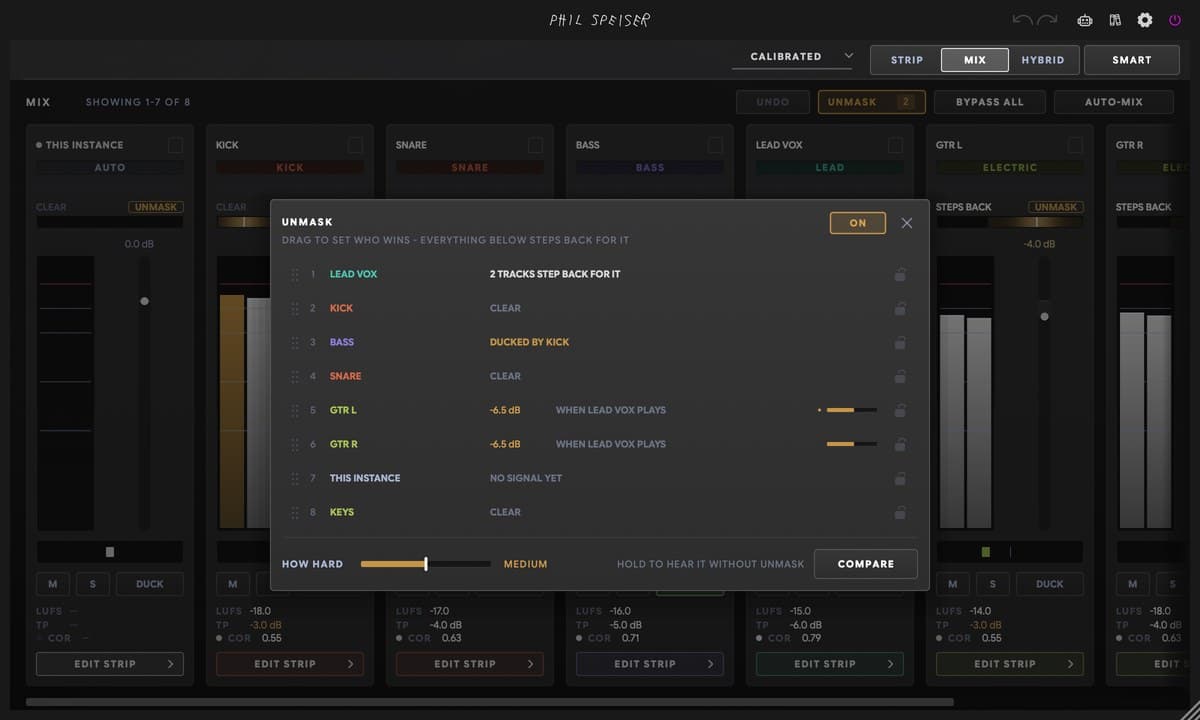
Task: Tick the LEAD VOX strip checkbox
Action: pos(895,145)
